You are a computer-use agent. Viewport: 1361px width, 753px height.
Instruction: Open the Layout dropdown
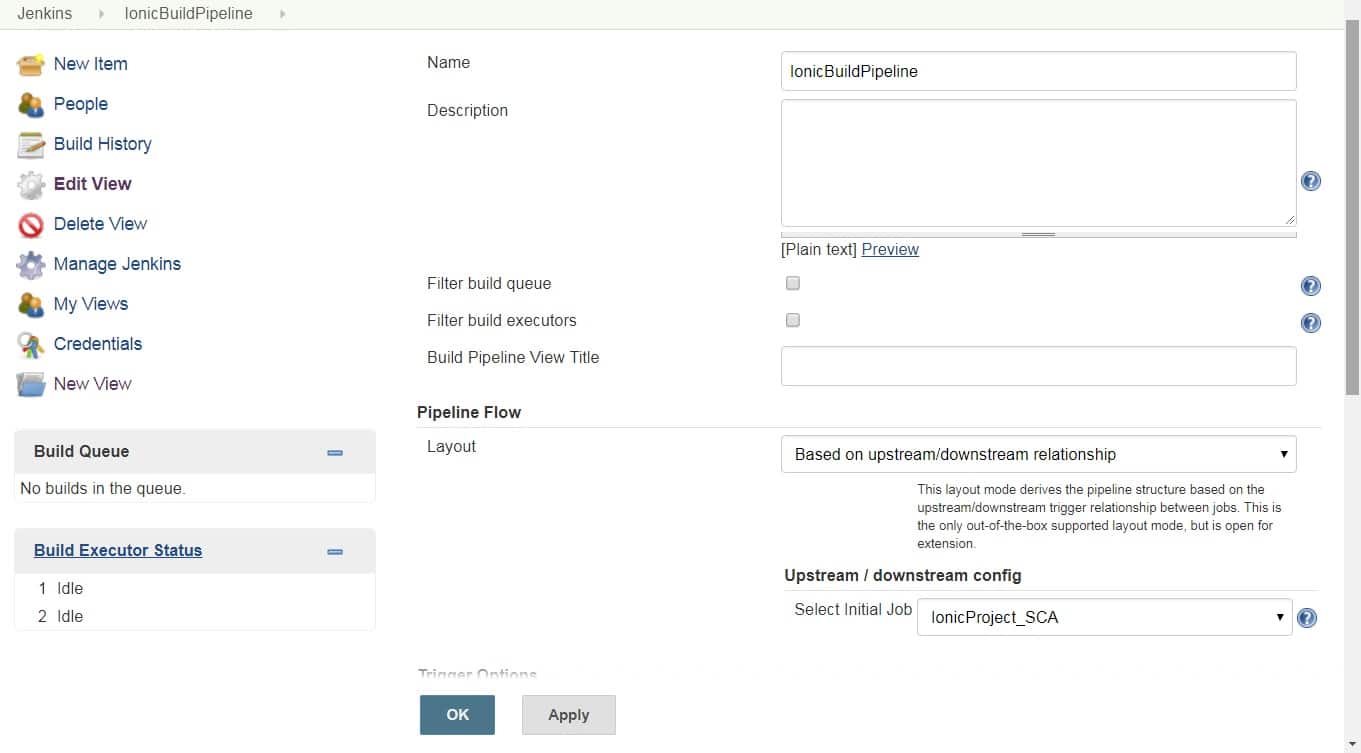[x=1038, y=454]
